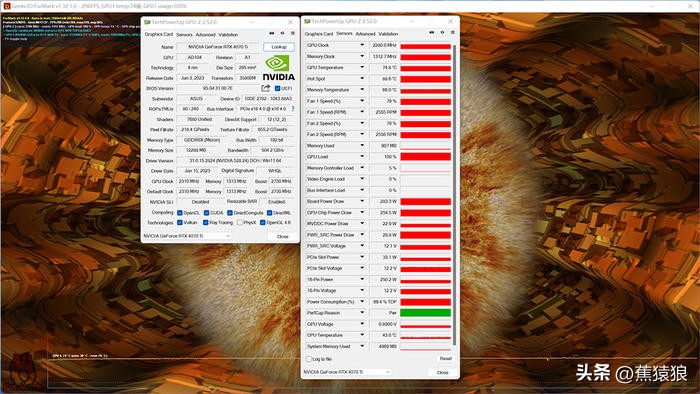Toggle DirectML checkbox
The height and width of the screenshot is (394, 700).
coord(269,213)
